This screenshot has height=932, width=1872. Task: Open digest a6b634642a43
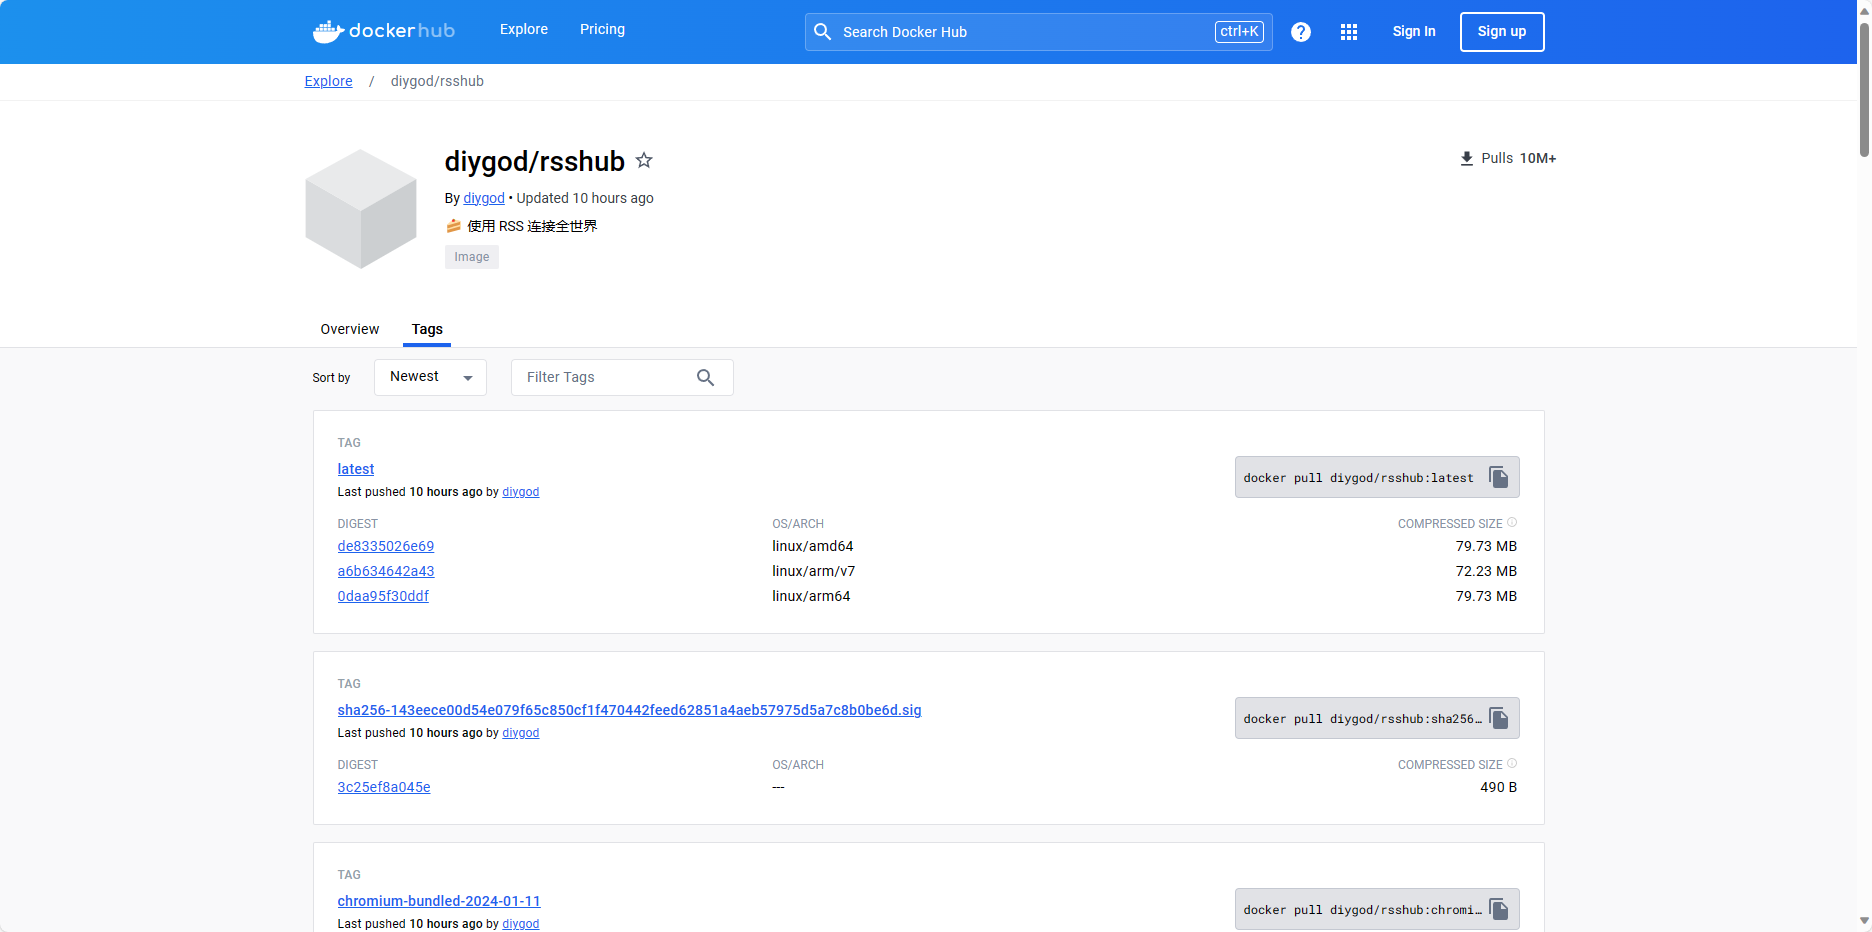(x=386, y=571)
